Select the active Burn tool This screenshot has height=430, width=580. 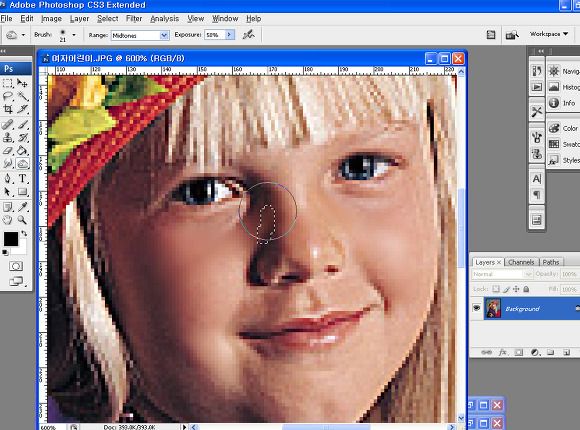23,164
